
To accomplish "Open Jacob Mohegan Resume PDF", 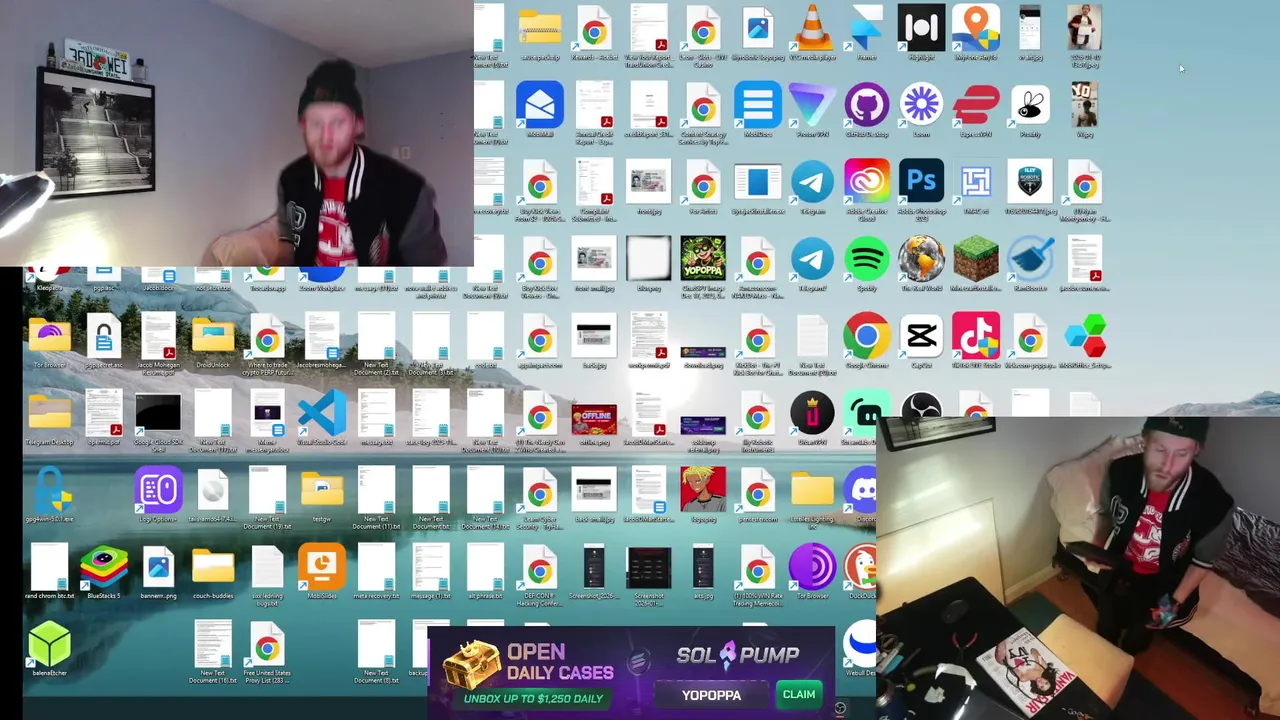I will (x=158, y=337).
